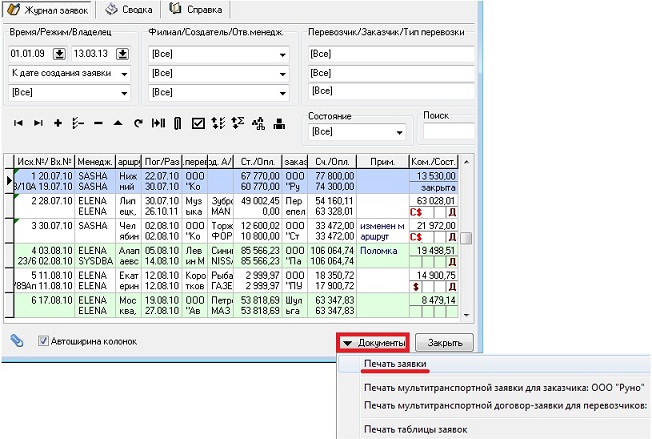
Task: Click the Тип перевозки [Все] third field
Action: point(391,91)
